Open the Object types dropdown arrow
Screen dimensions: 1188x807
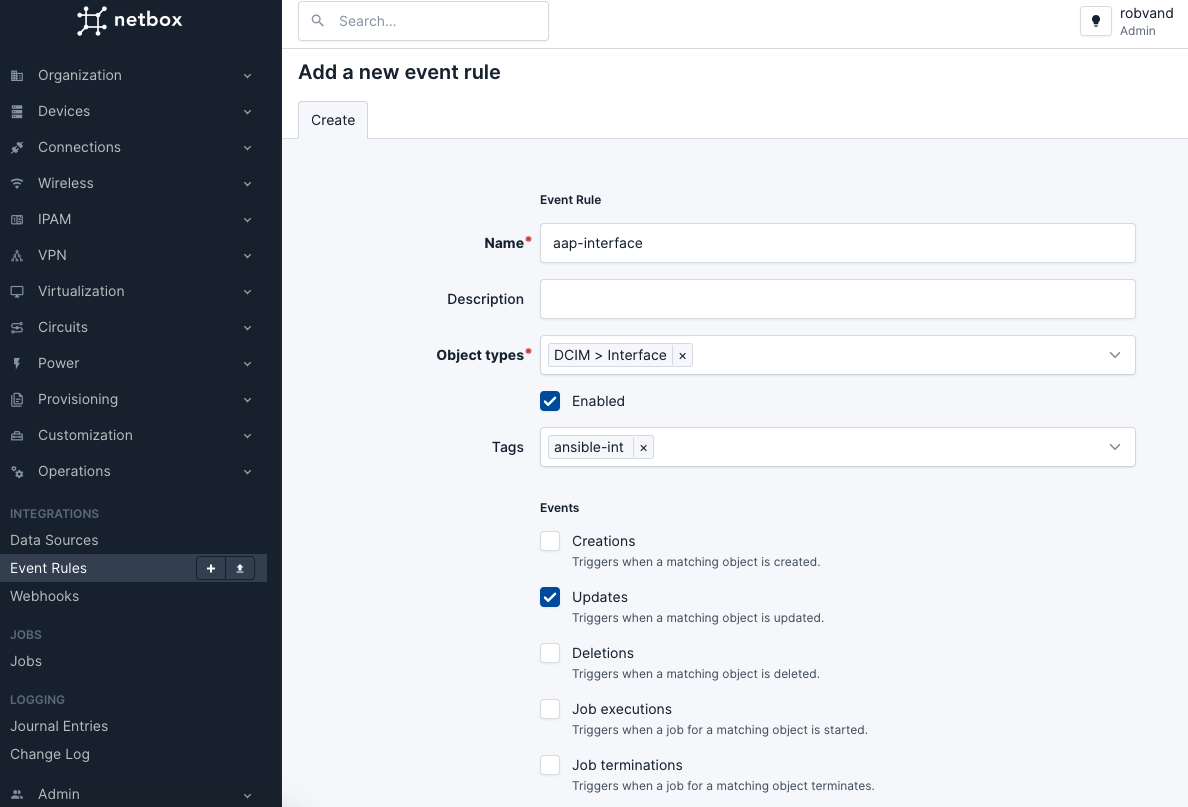point(1115,355)
